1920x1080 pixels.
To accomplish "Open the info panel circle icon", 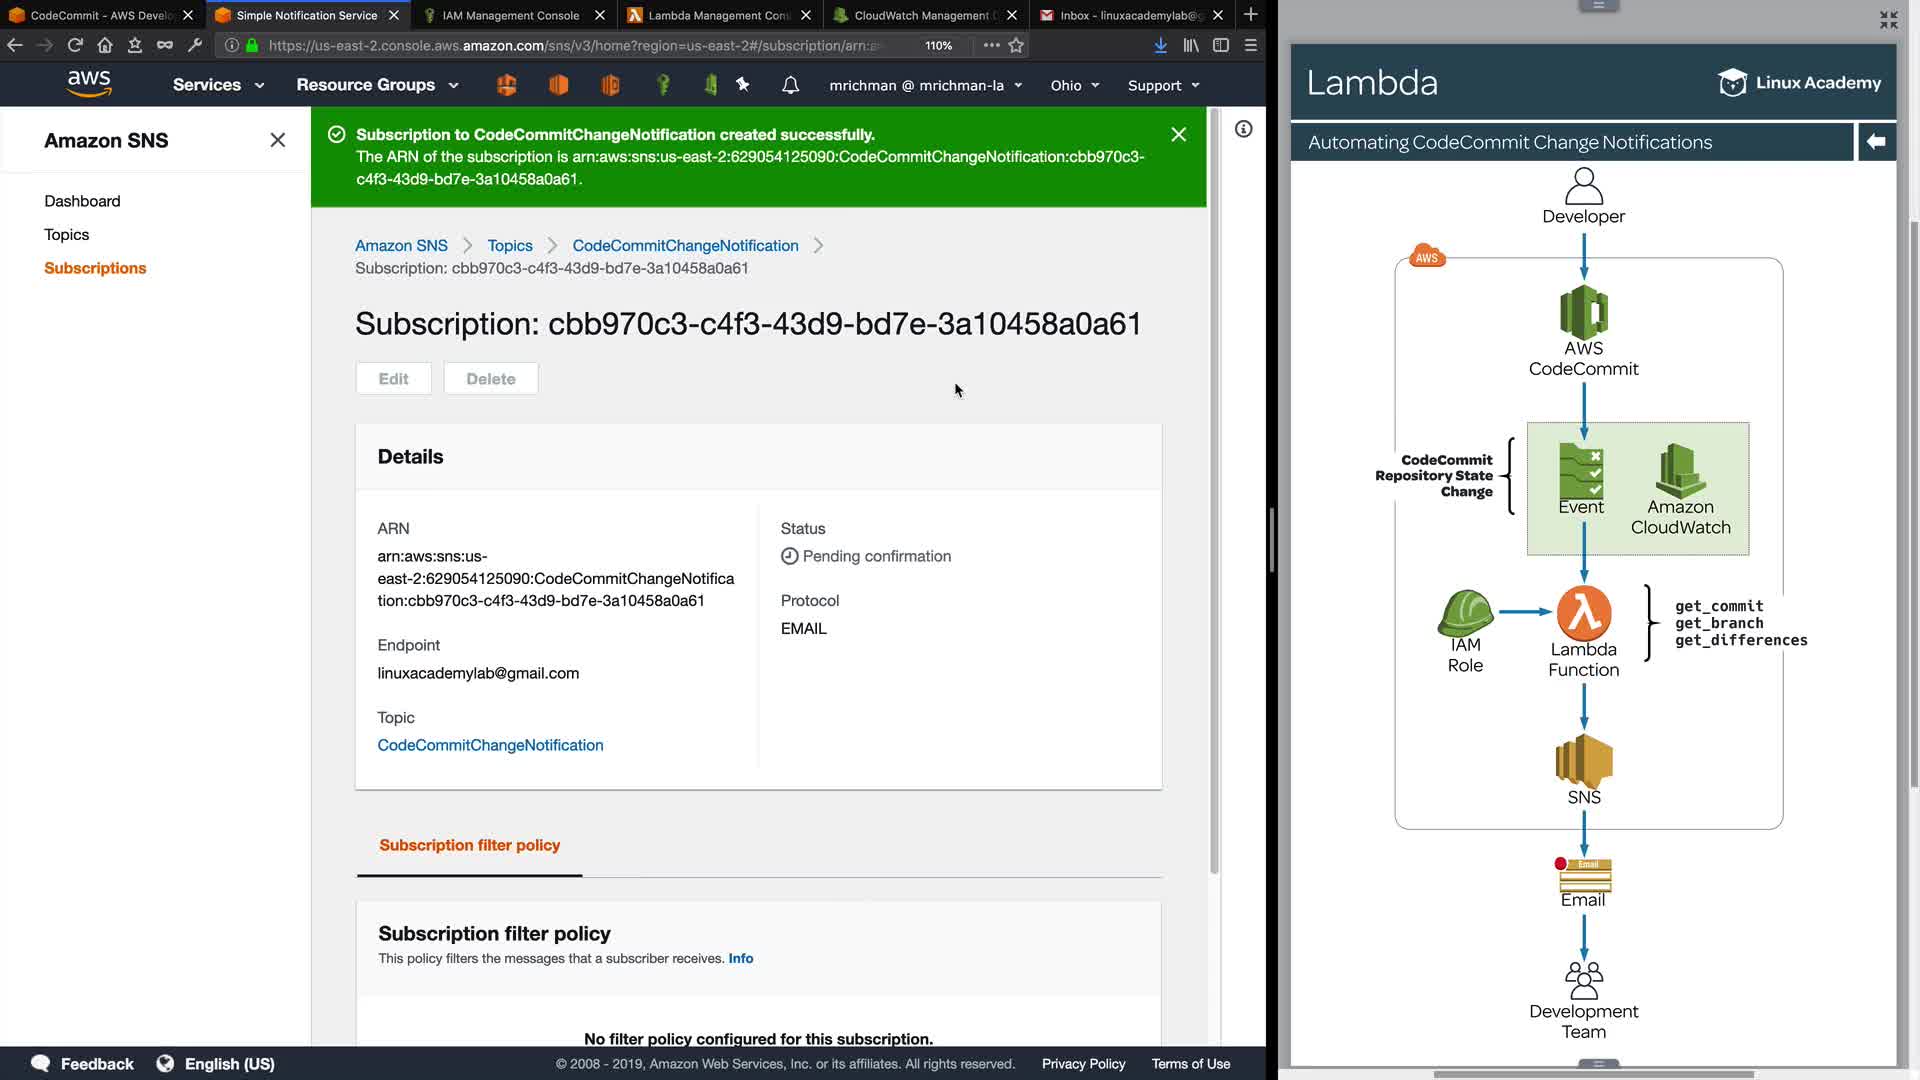I will coord(1243,129).
